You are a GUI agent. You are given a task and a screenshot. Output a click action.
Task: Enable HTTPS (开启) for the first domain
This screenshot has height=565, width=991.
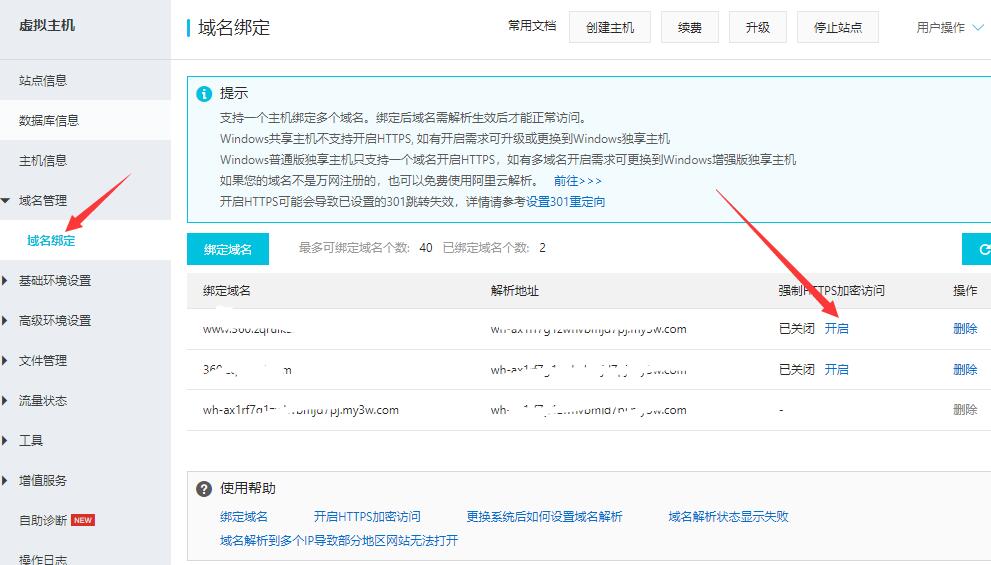pos(836,328)
